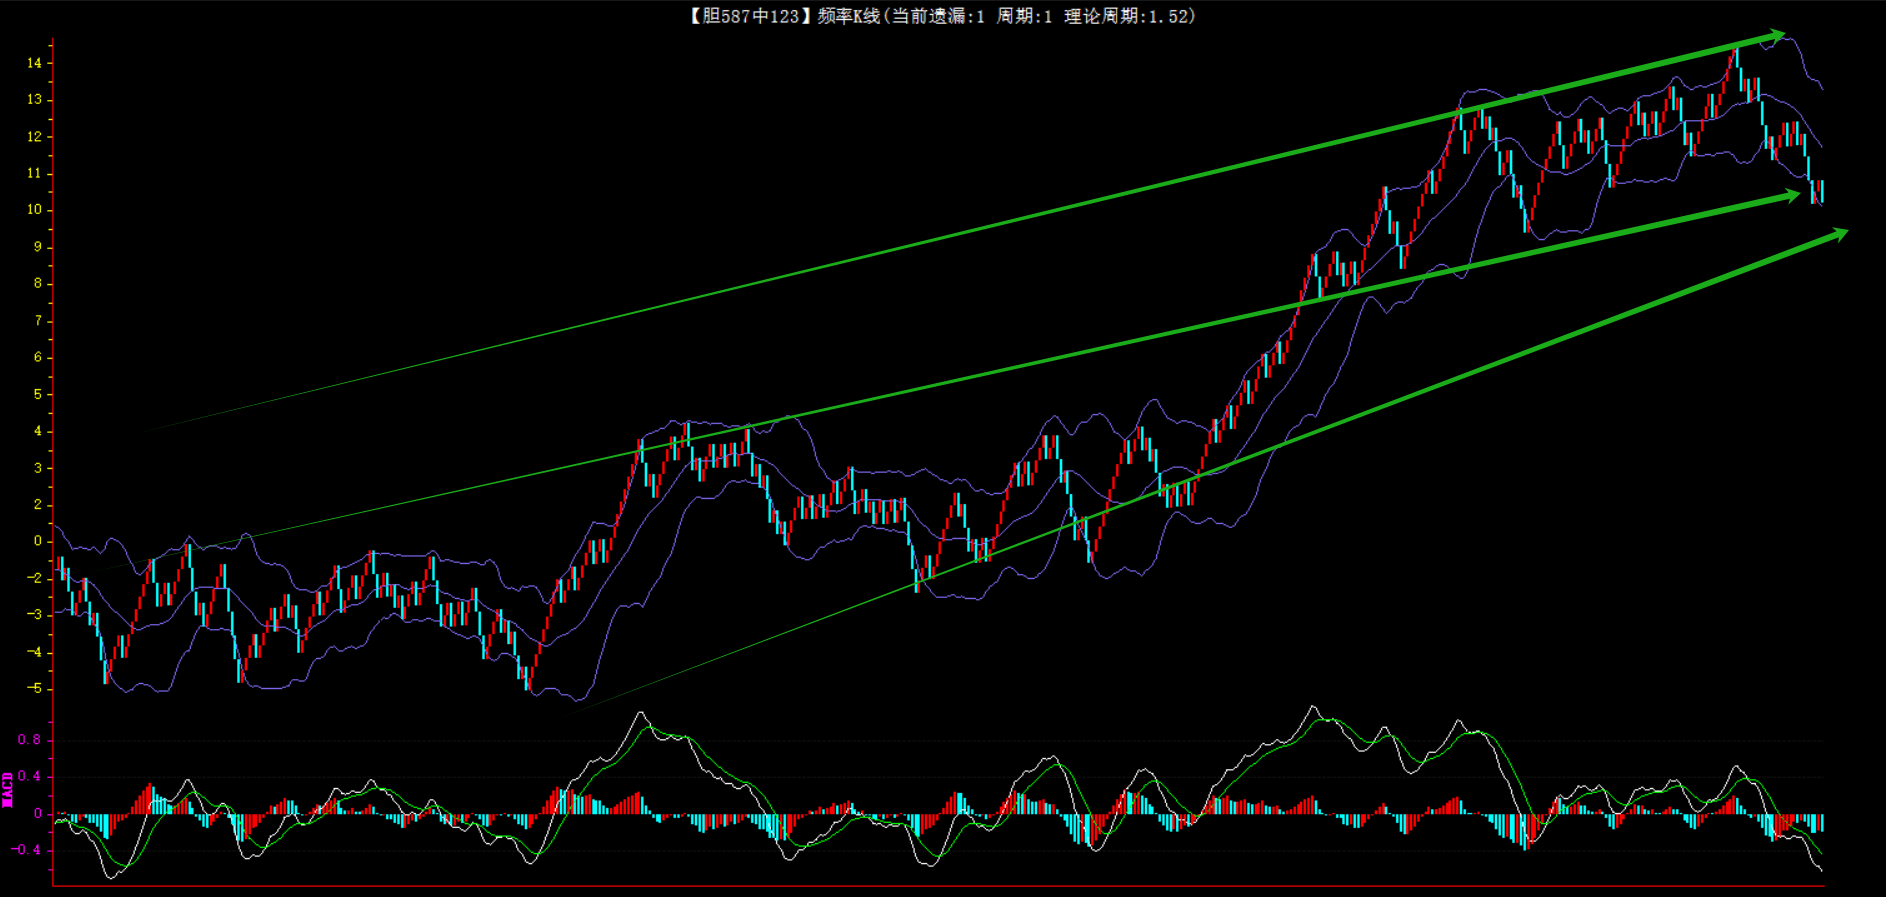Viewport: 1886px width, 897px height.
Task: Click the 14 label on K-line axis
Action: coord(35,63)
